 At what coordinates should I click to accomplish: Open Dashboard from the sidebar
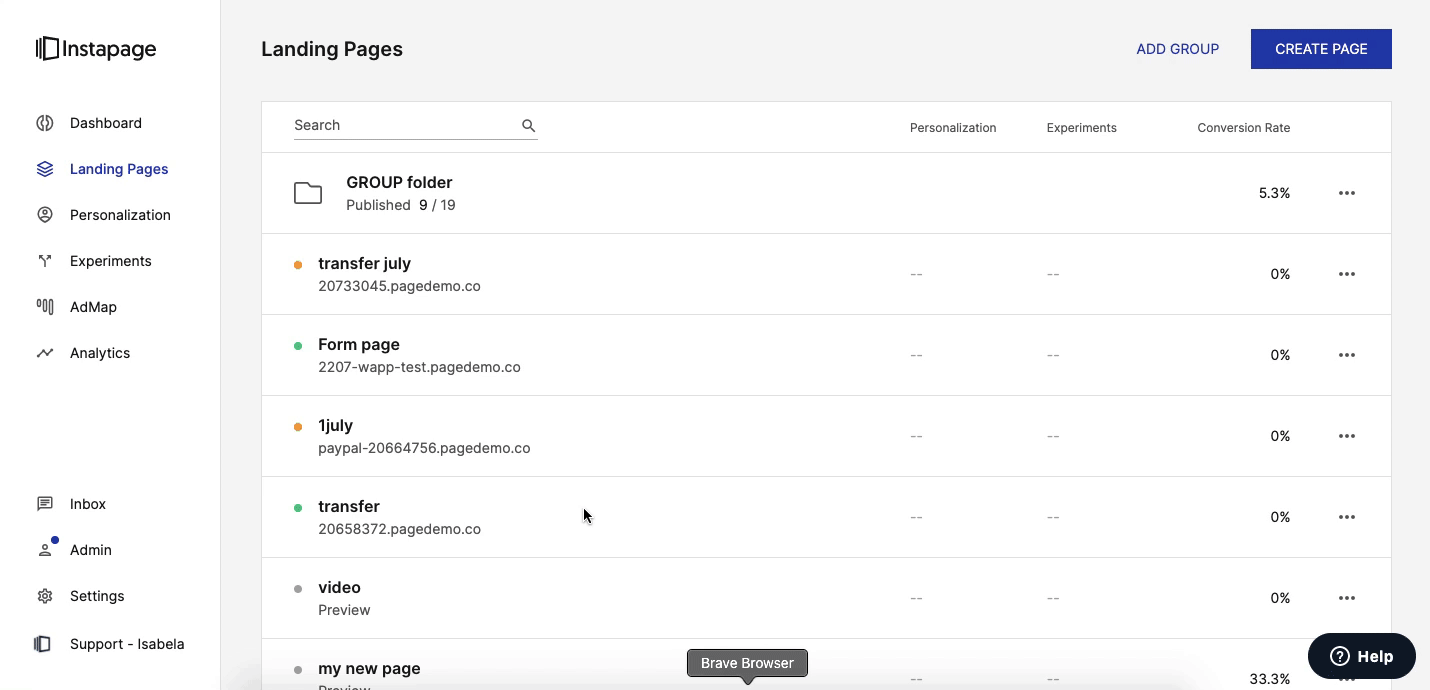point(106,123)
